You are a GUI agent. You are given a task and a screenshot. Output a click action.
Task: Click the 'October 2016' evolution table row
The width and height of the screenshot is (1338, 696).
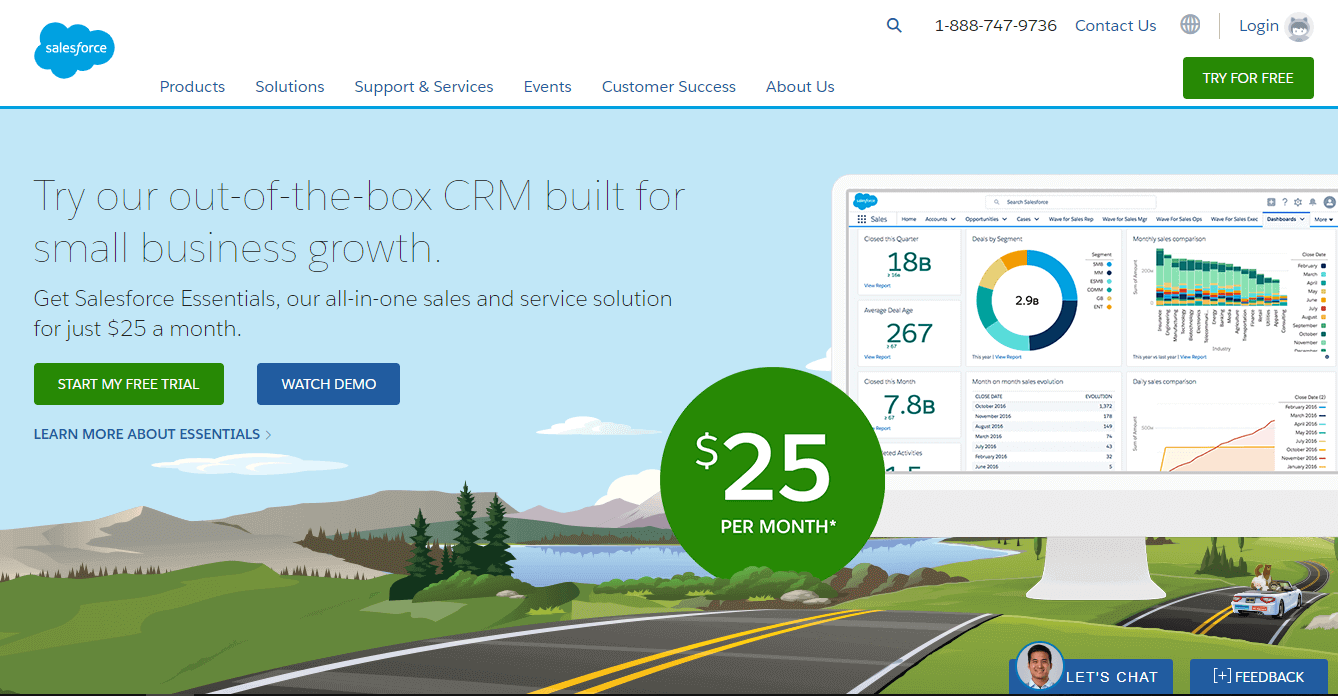(x=1043, y=406)
